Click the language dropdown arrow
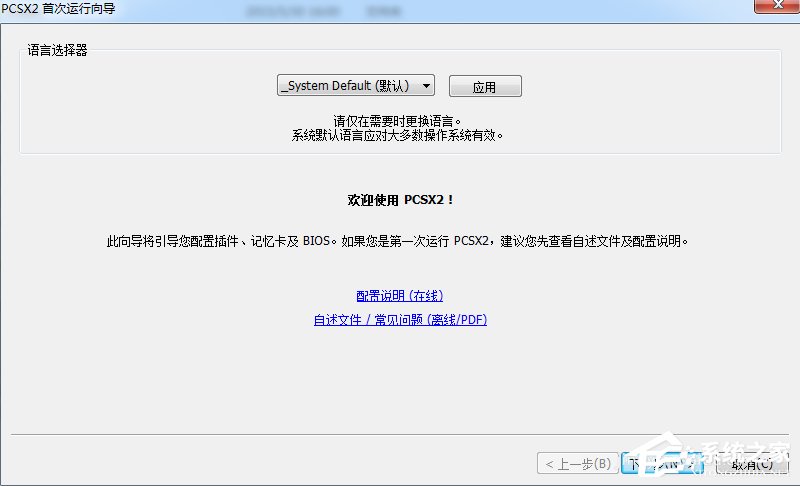 pos(426,86)
